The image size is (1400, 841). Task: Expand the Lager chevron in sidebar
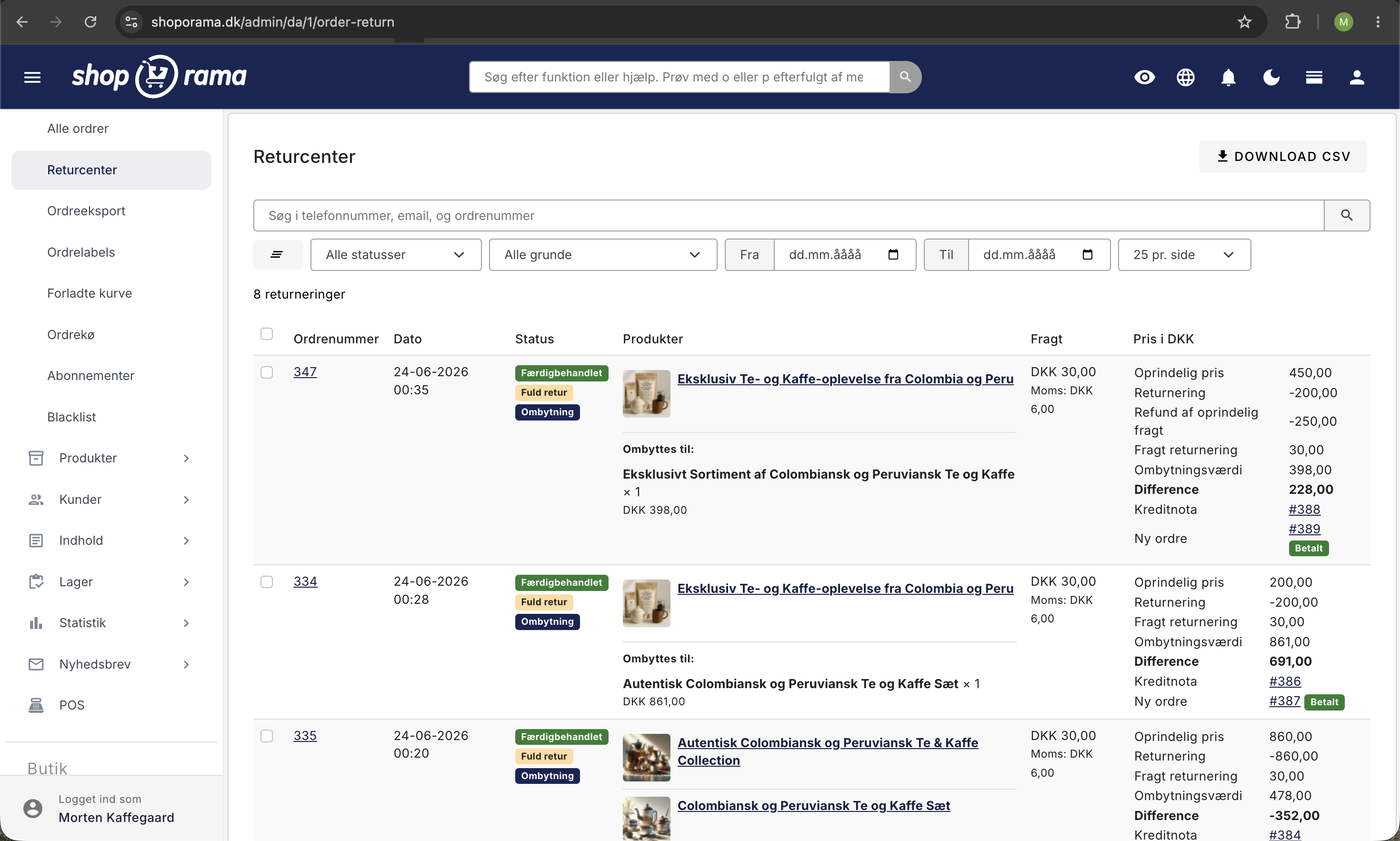click(186, 581)
